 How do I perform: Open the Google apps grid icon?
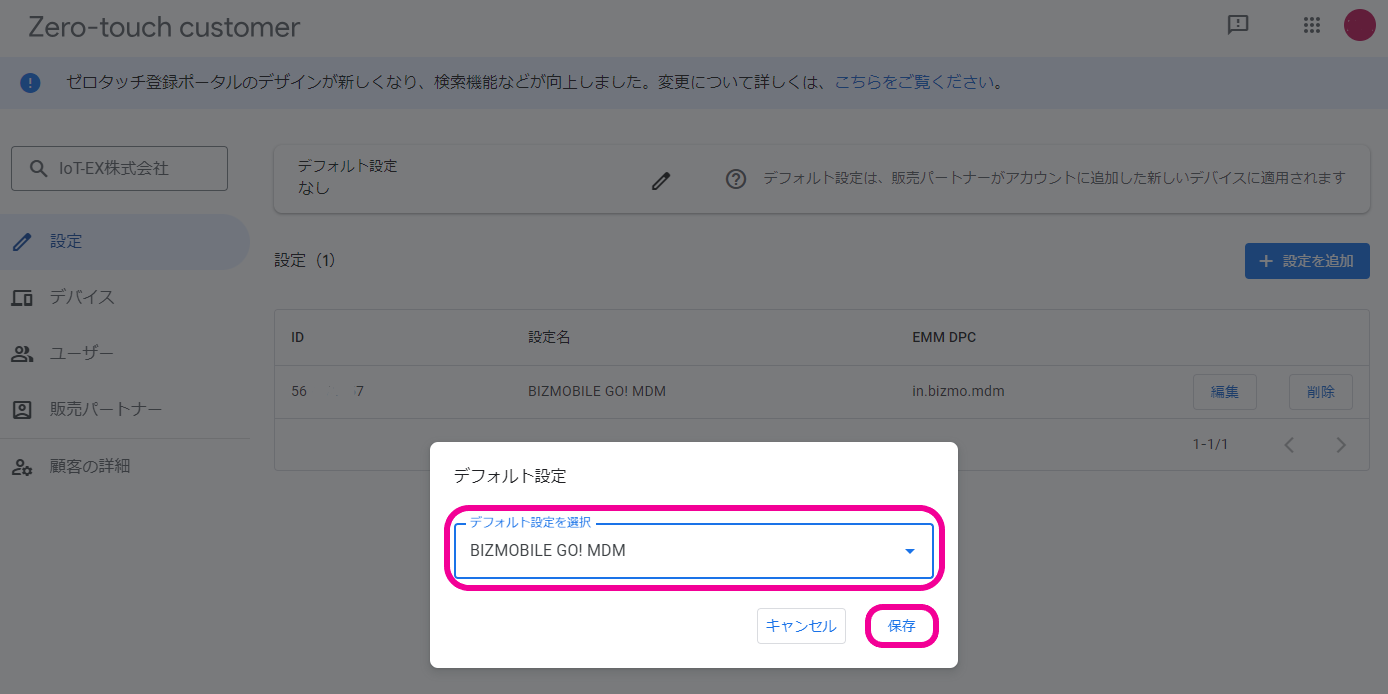(1312, 26)
